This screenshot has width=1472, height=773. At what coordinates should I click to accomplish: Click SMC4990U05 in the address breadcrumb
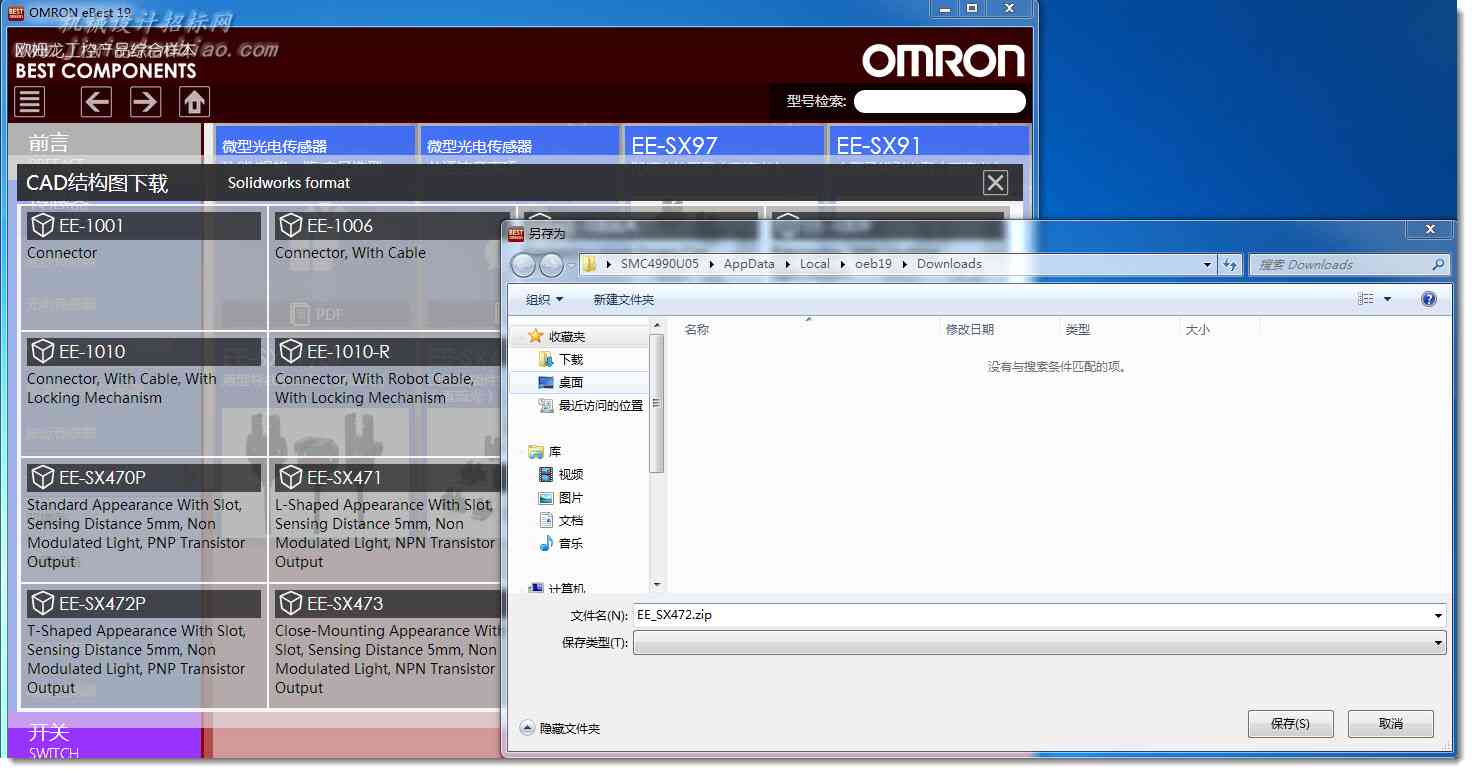[x=660, y=264]
